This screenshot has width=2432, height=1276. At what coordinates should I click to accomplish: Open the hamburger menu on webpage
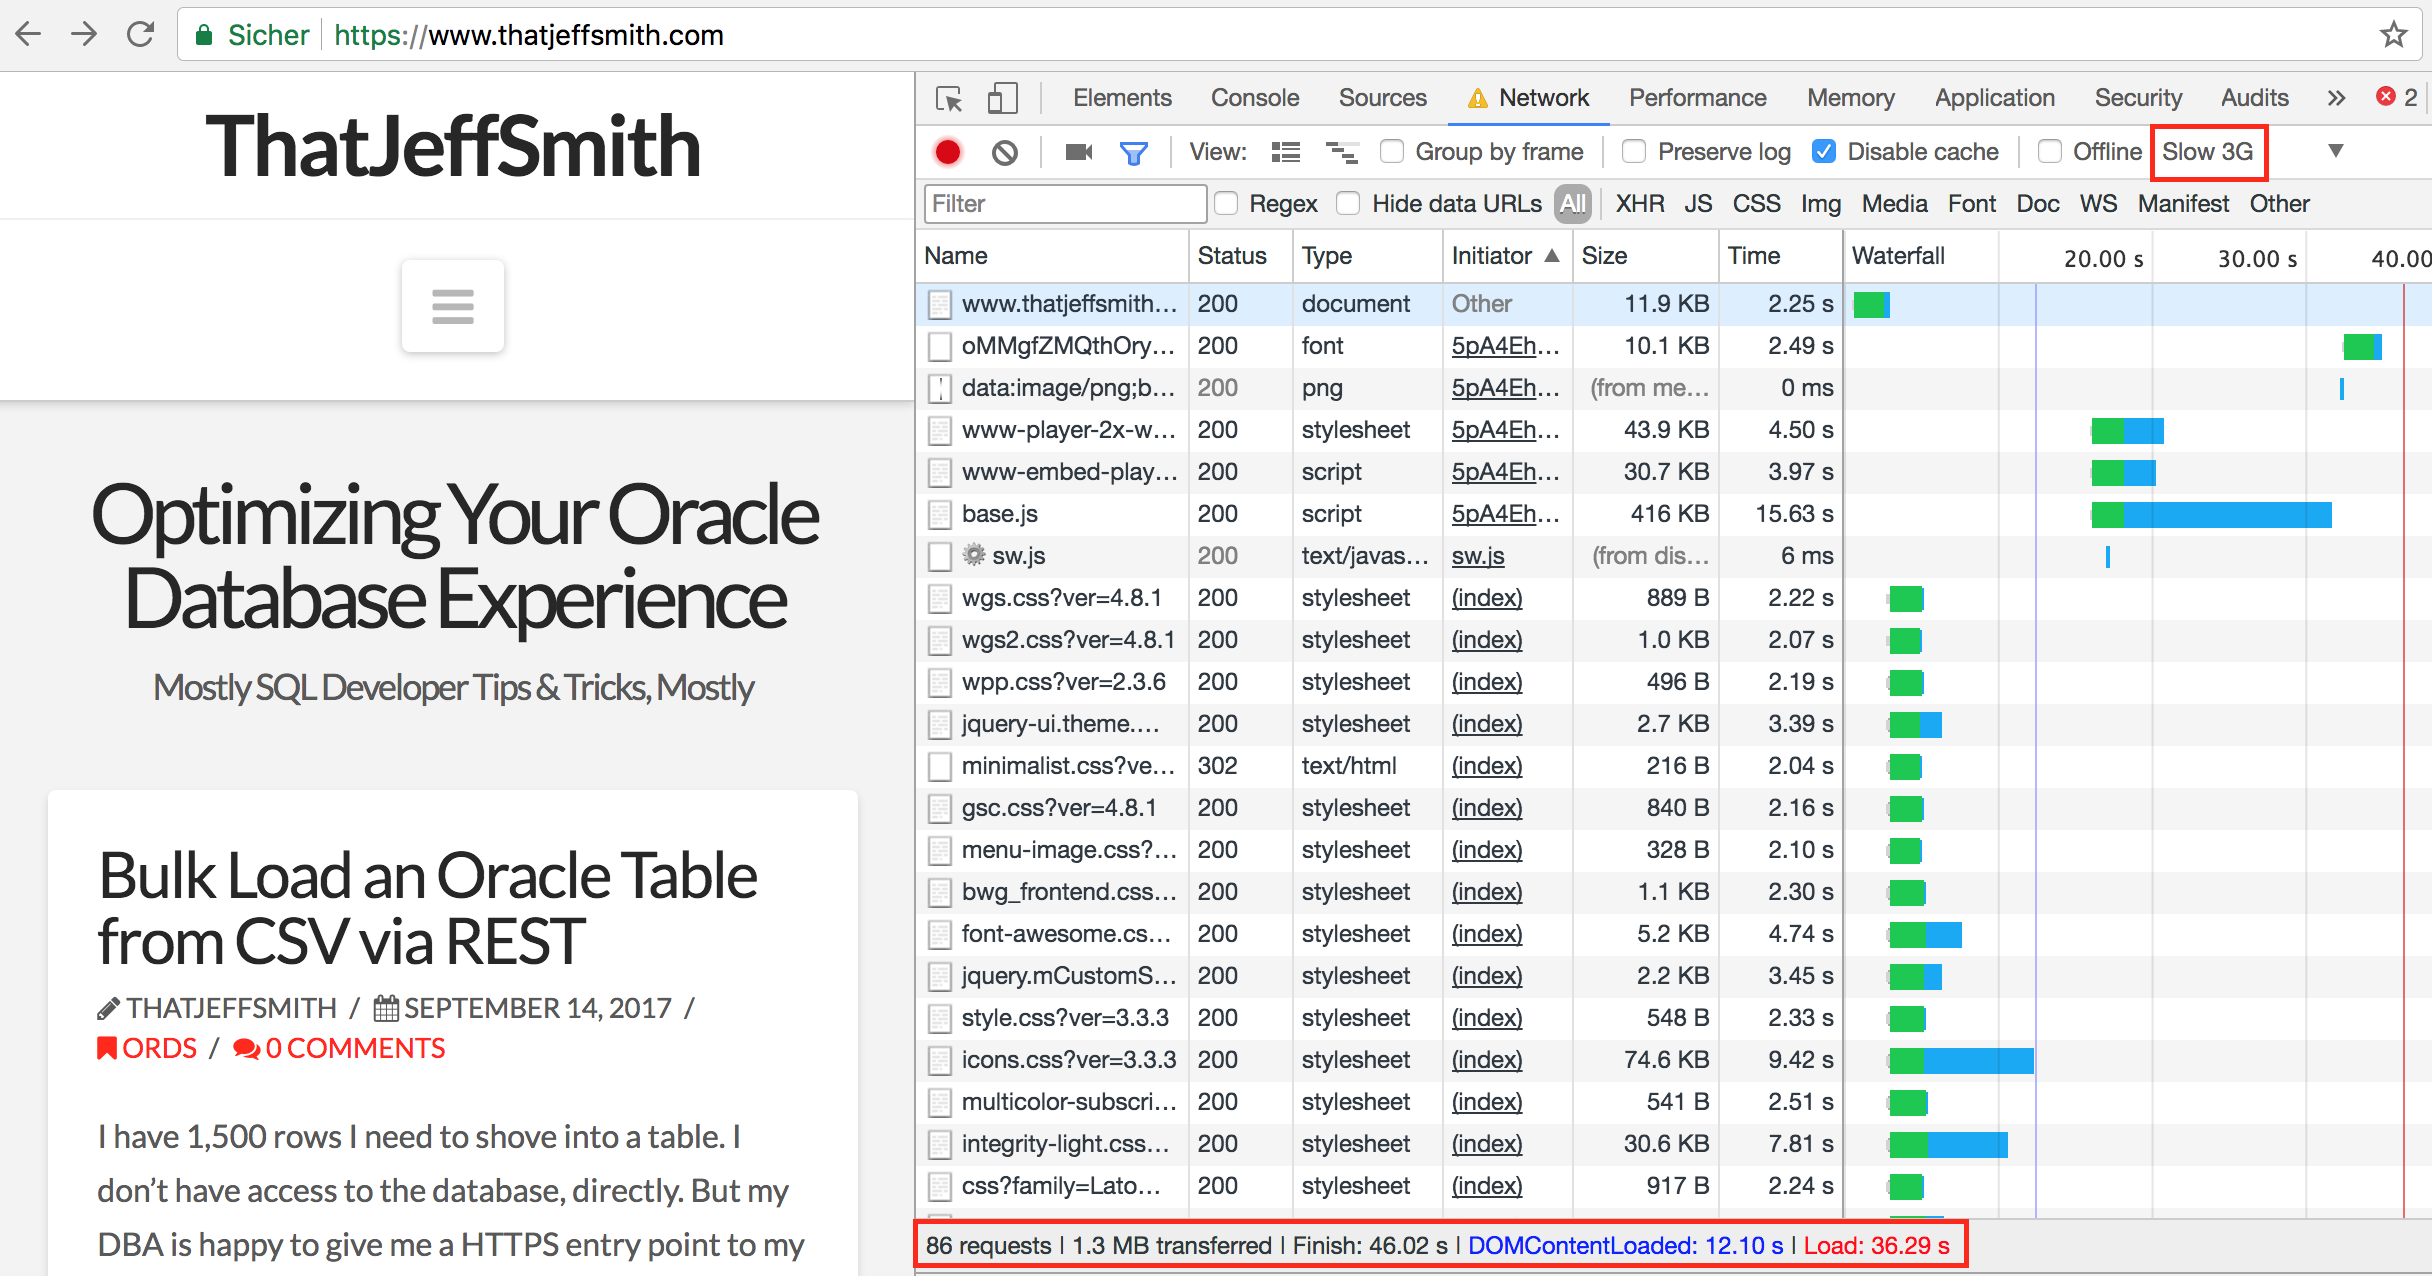(453, 306)
